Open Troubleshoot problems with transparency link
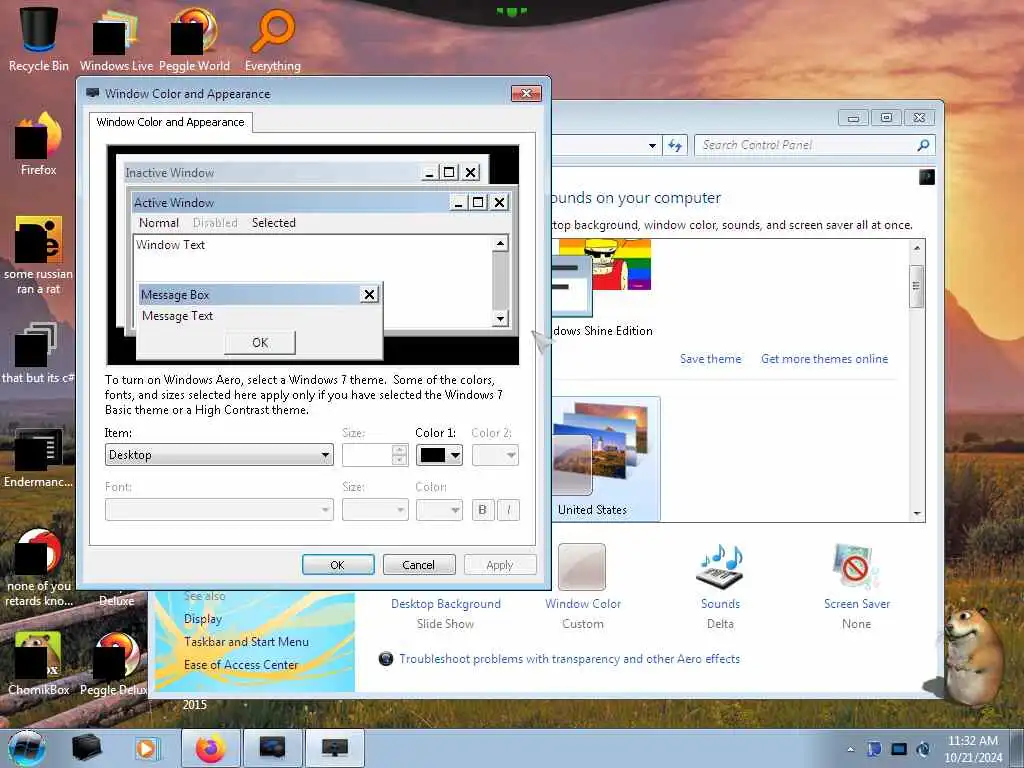The width and height of the screenshot is (1024, 768). [x=569, y=659]
